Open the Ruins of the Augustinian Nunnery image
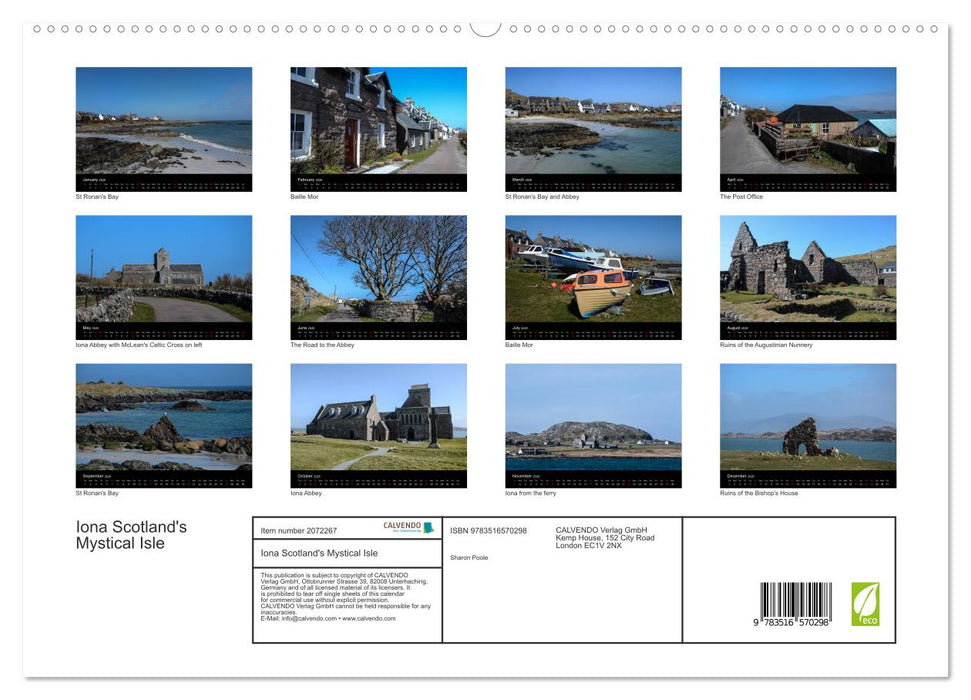The height and width of the screenshot is (700, 971). [x=807, y=270]
